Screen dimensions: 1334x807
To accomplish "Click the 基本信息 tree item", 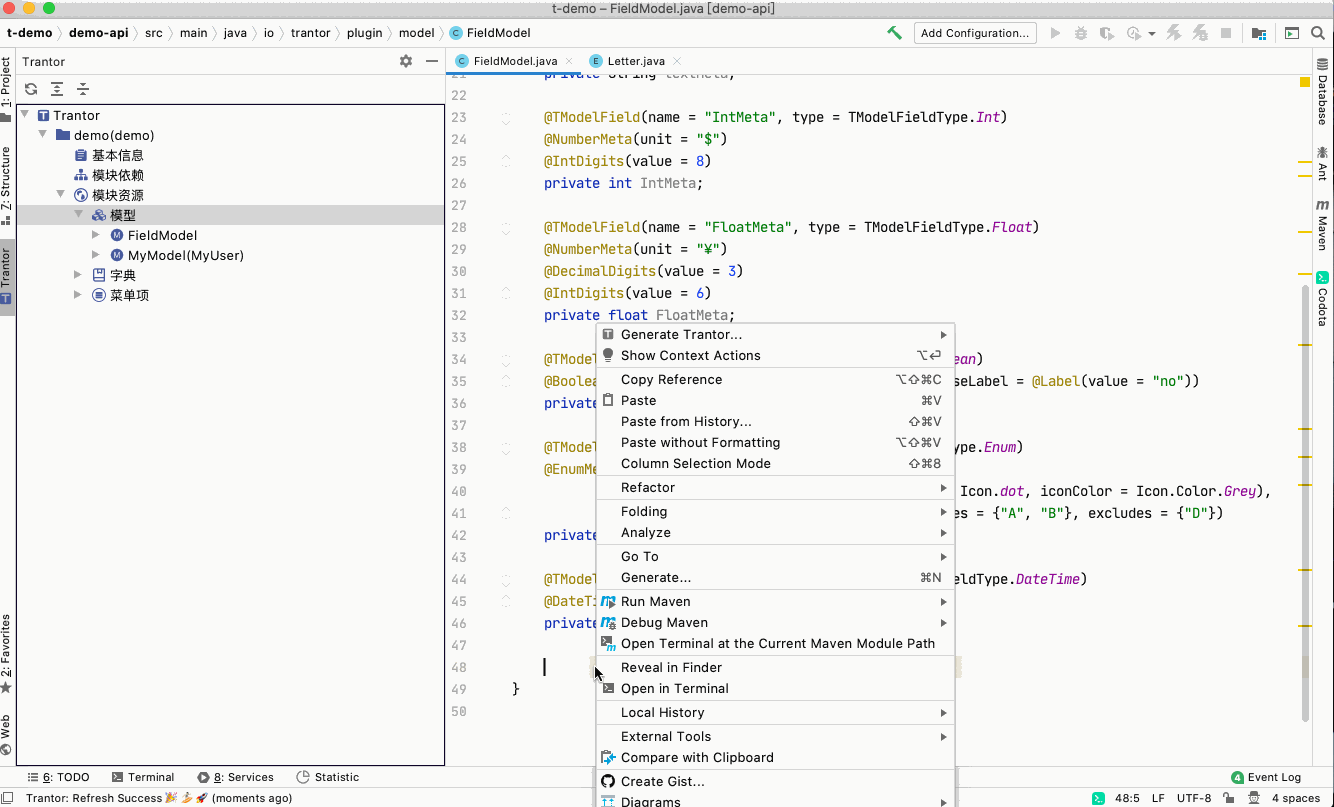I will coord(118,155).
